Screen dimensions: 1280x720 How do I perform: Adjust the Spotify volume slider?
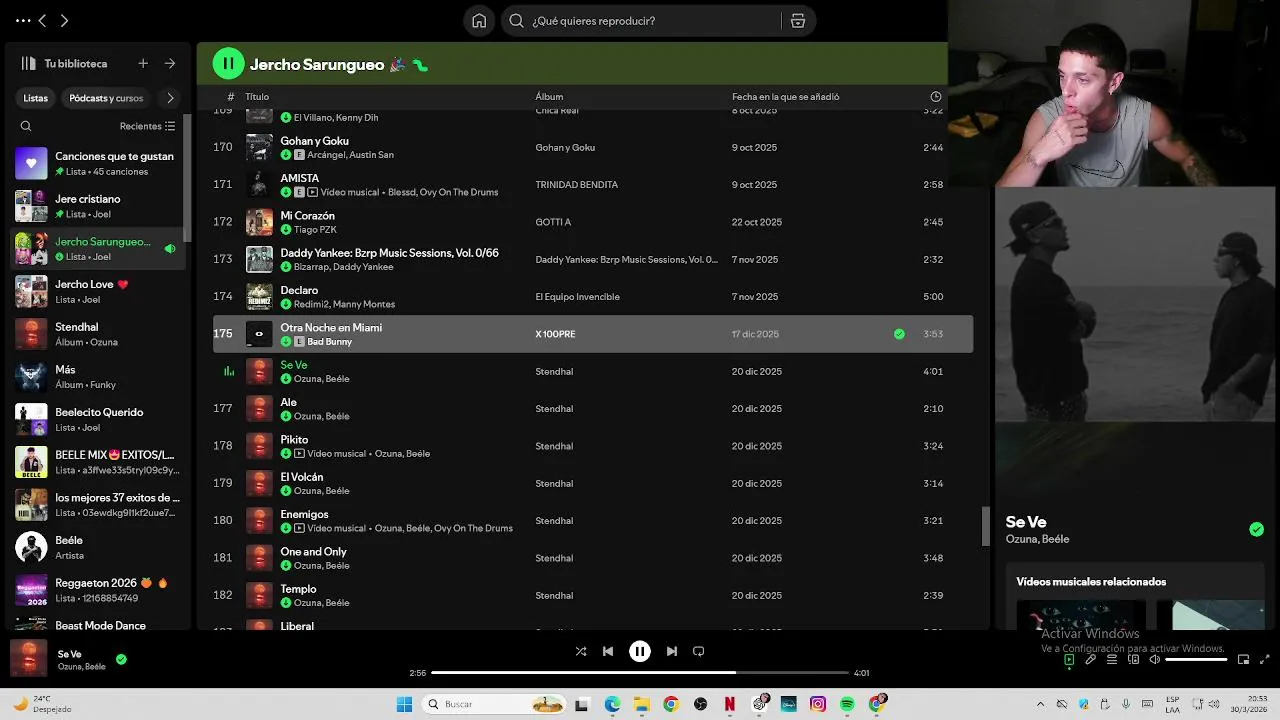[1196, 659]
